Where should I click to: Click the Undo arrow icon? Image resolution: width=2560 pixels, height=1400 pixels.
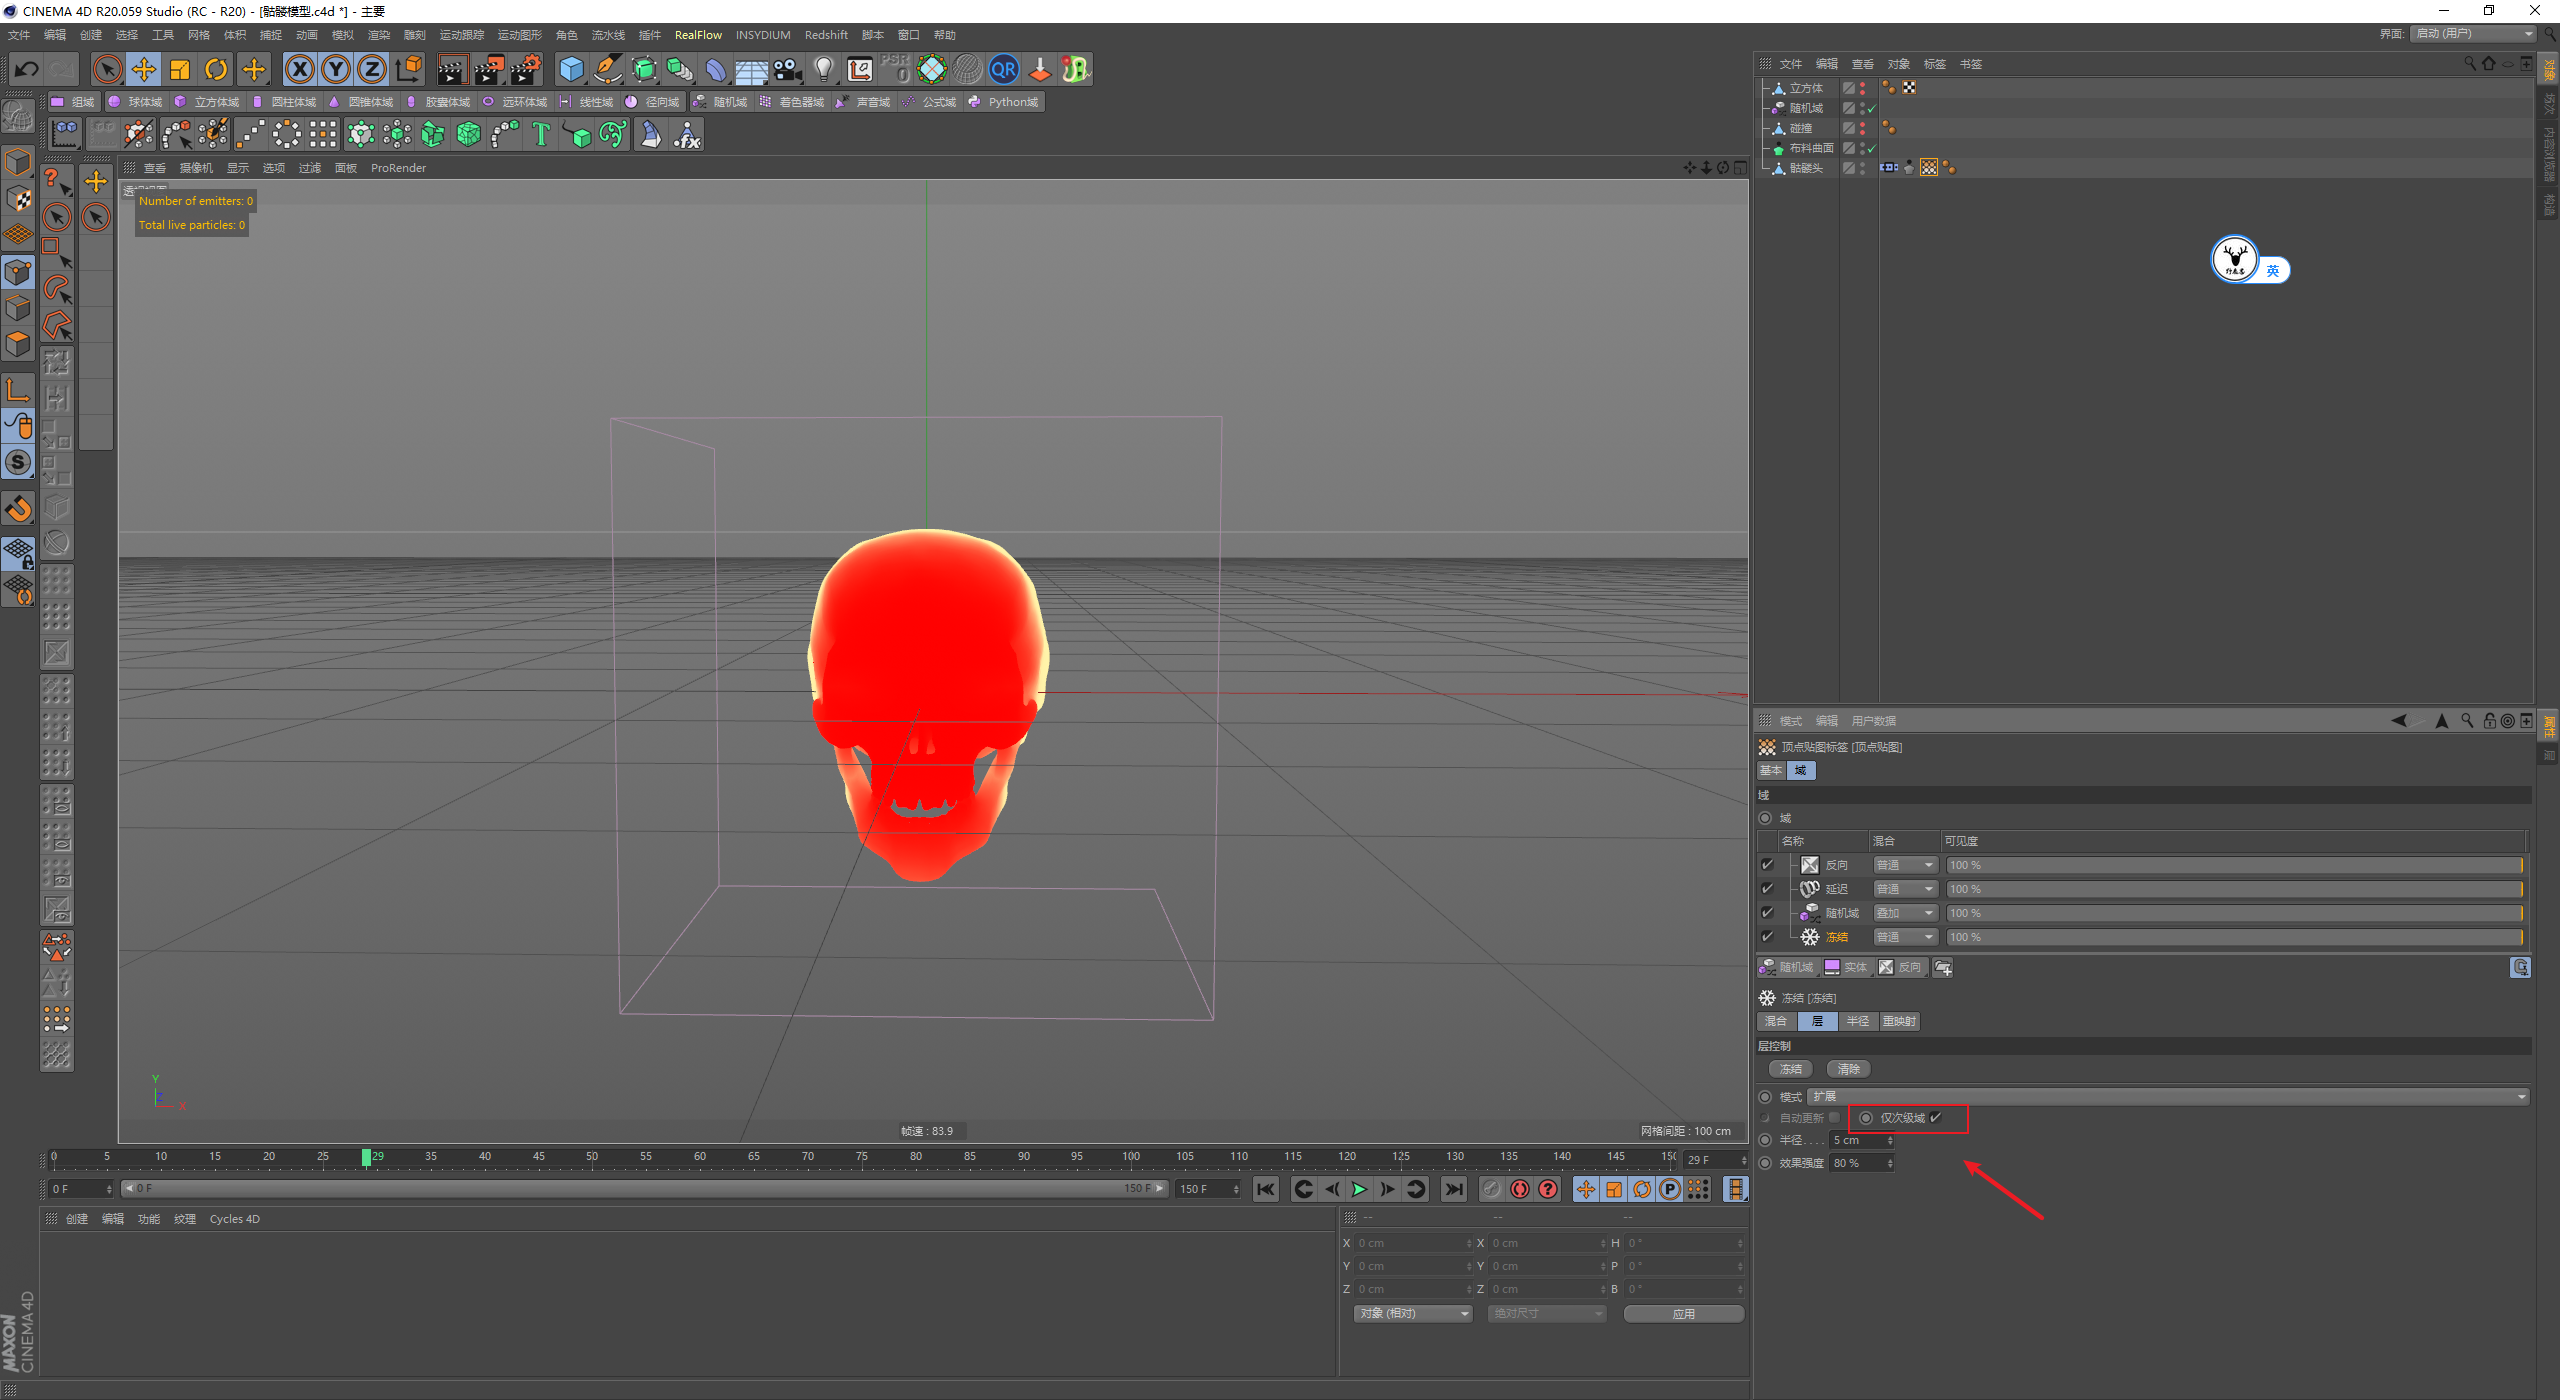point(27,69)
